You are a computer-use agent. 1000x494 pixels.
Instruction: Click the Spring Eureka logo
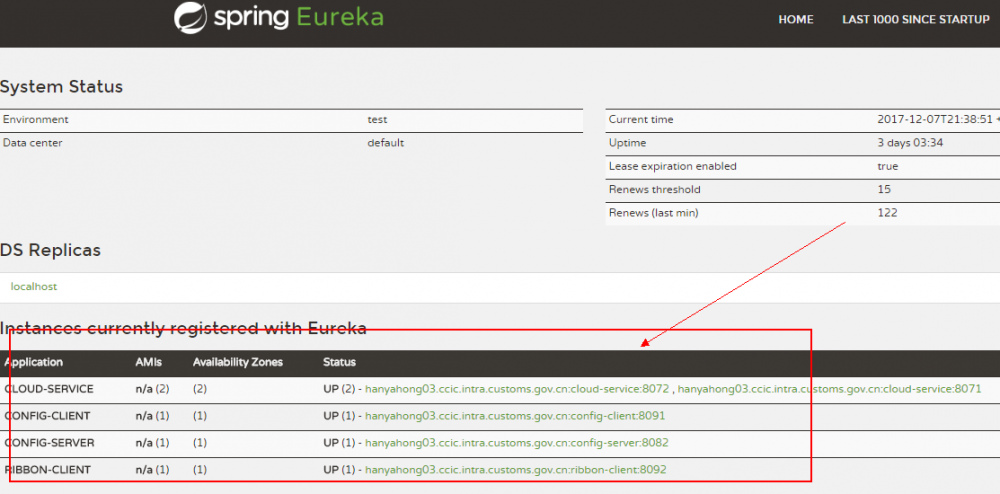pos(279,17)
